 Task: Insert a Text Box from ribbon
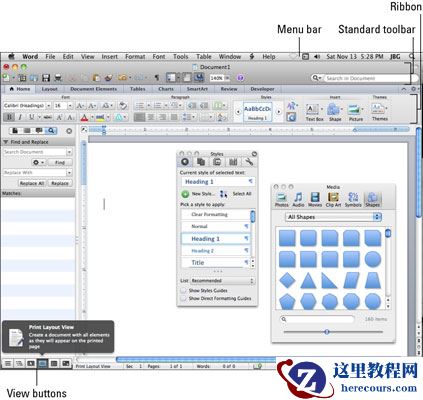(314, 112)
